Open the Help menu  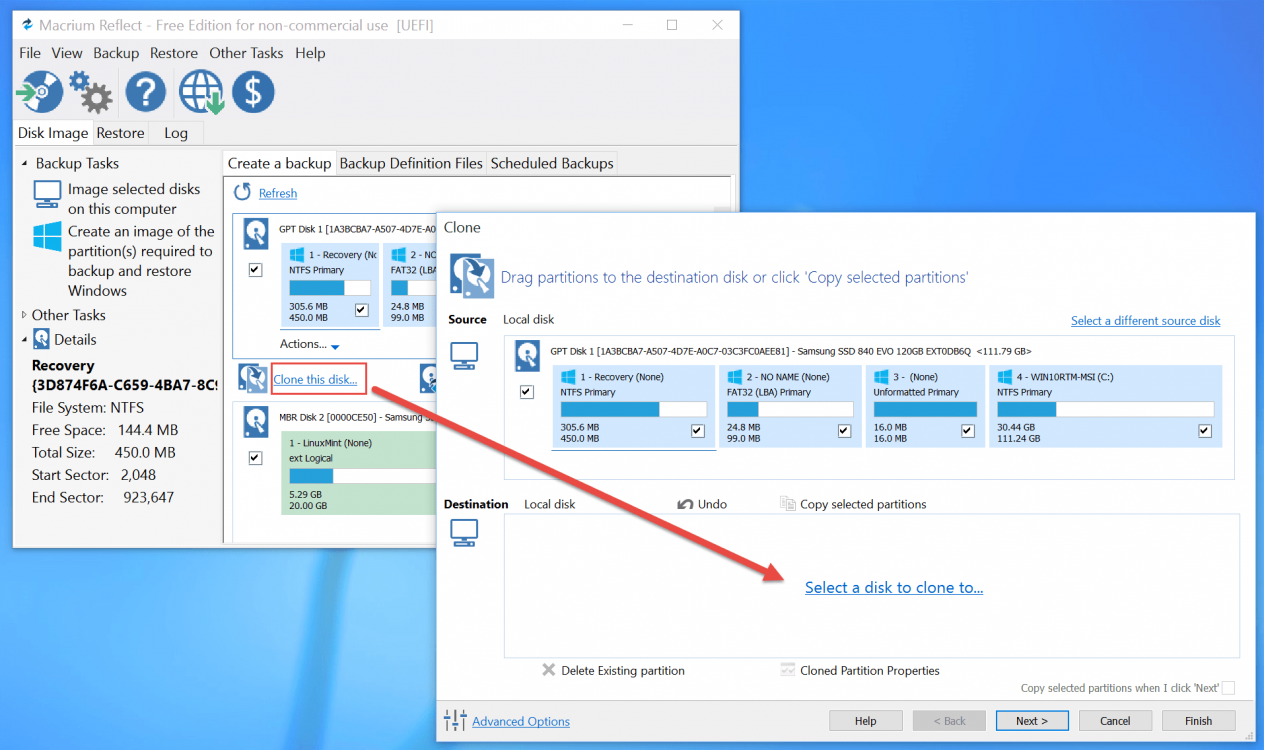[310, 53]
